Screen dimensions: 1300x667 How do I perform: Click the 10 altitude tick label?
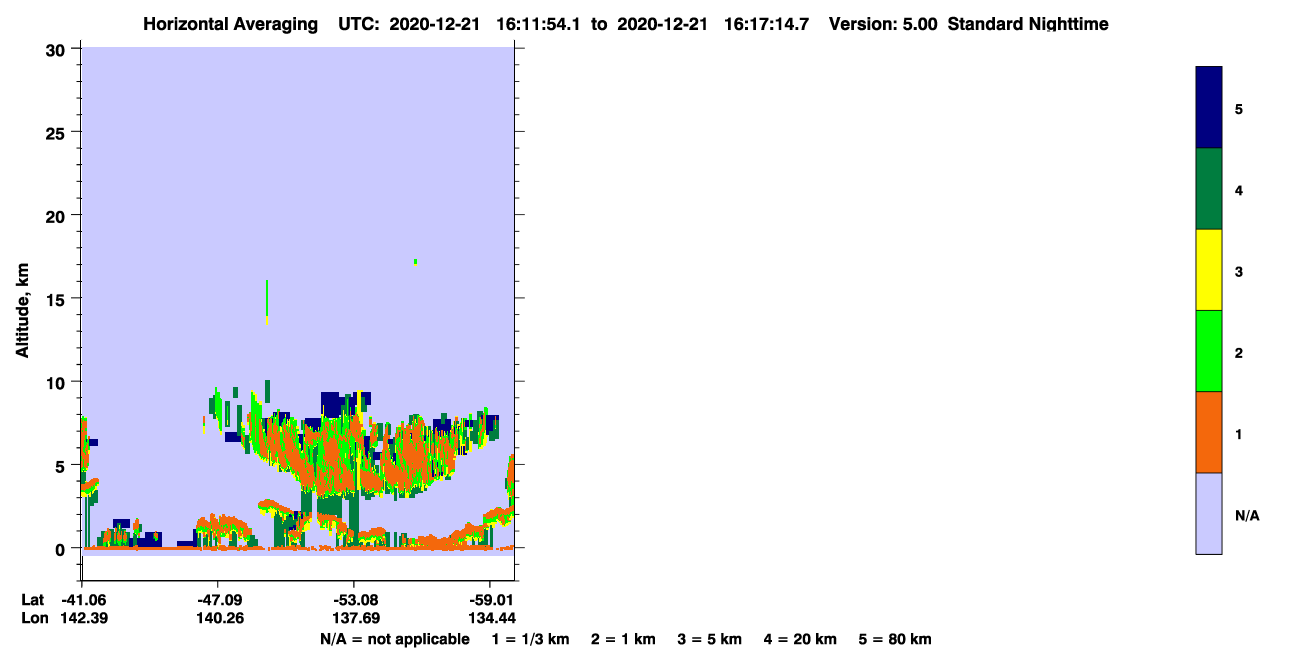tap(58, 382)
